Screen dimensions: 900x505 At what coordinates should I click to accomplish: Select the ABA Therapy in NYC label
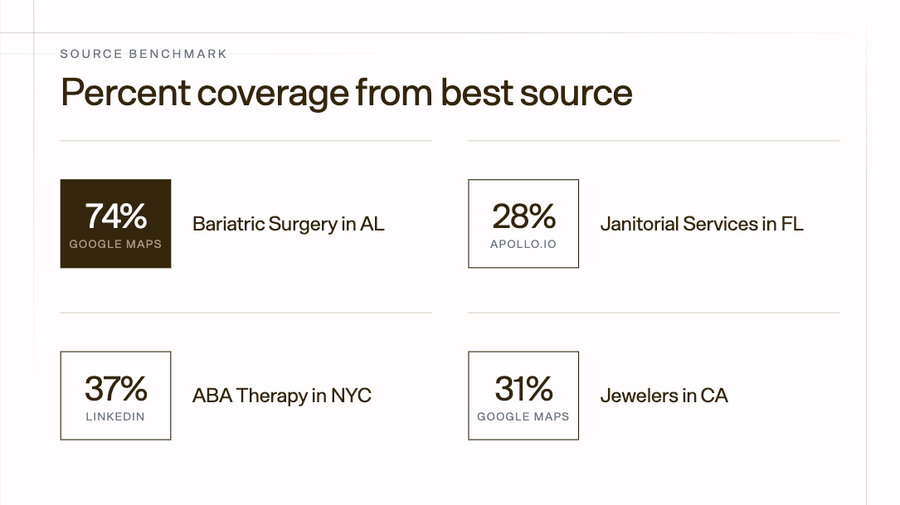282,395
